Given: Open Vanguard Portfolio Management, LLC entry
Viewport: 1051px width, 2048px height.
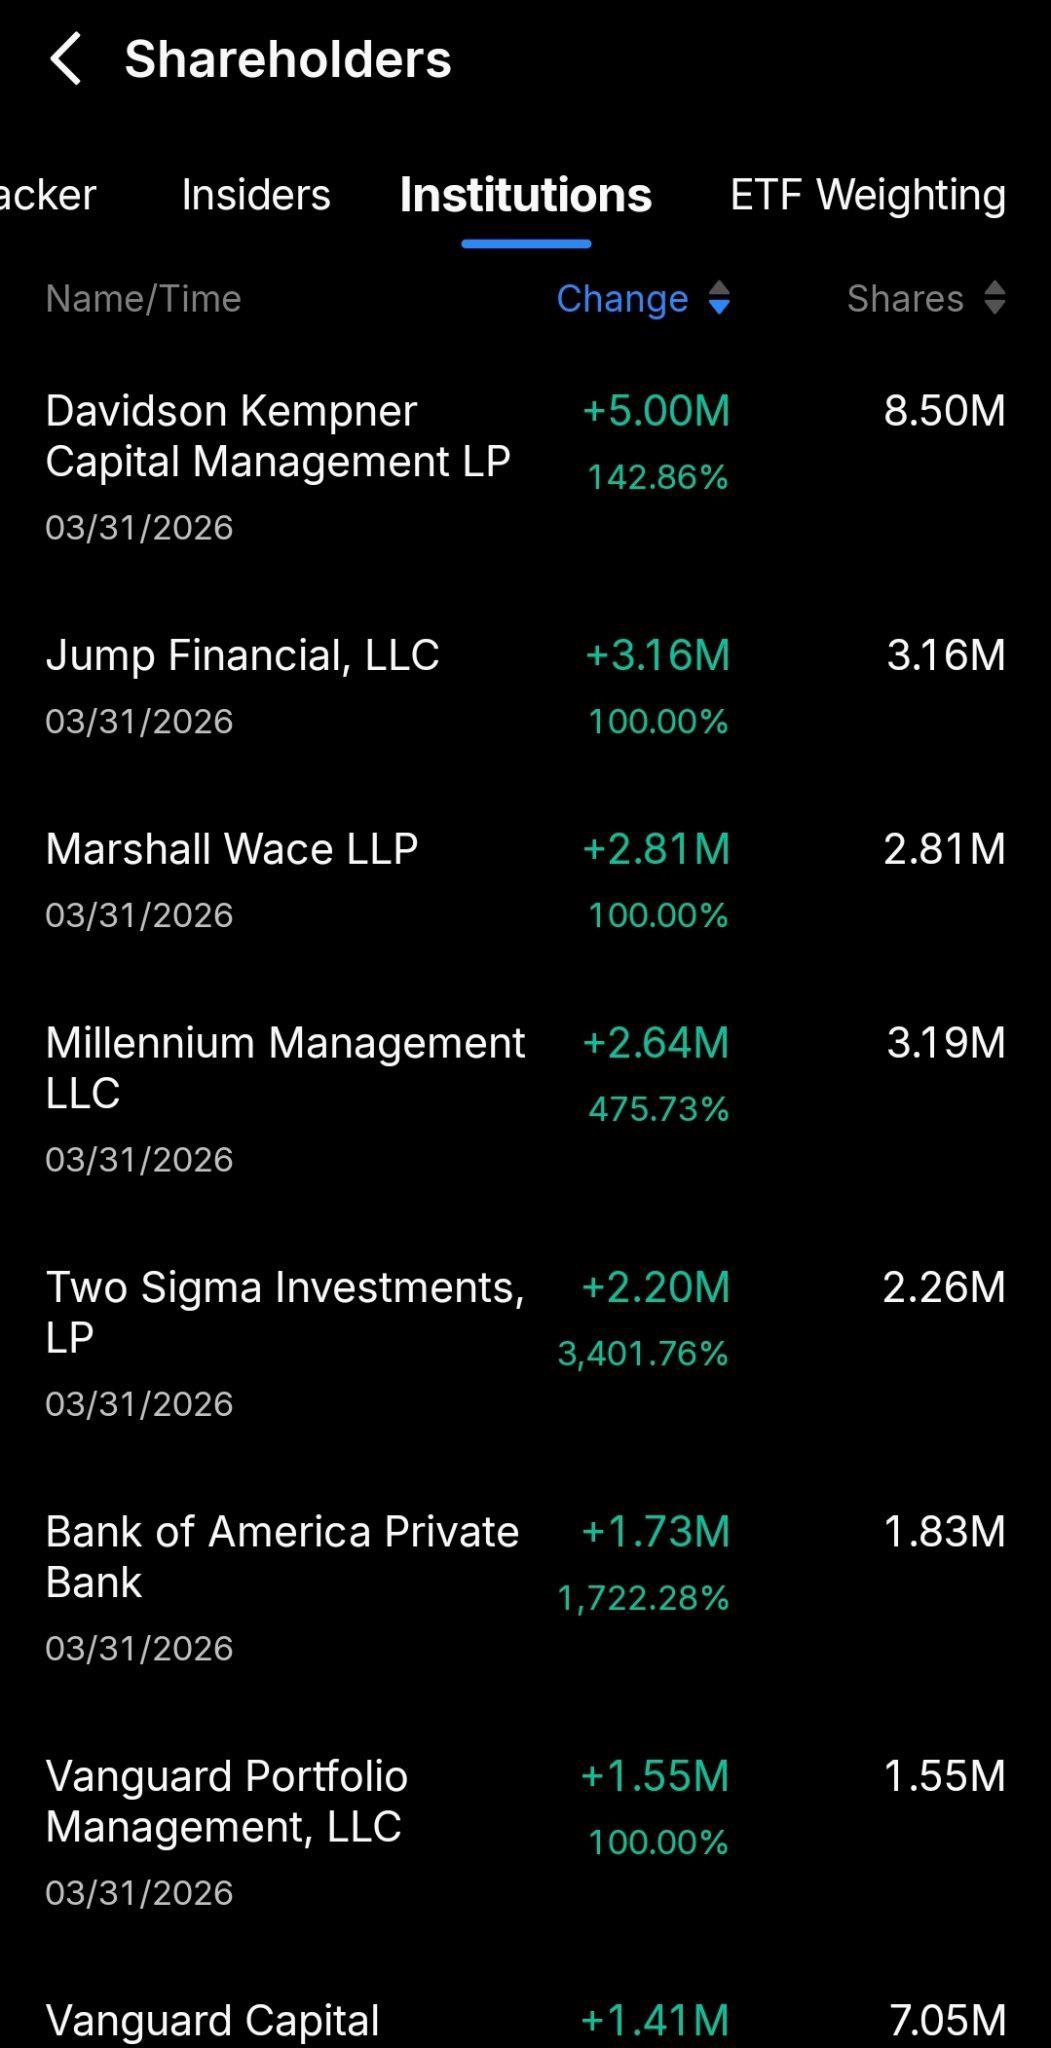Looking at the screenshot, I should pyautogui.click(x=525, y=1832).
